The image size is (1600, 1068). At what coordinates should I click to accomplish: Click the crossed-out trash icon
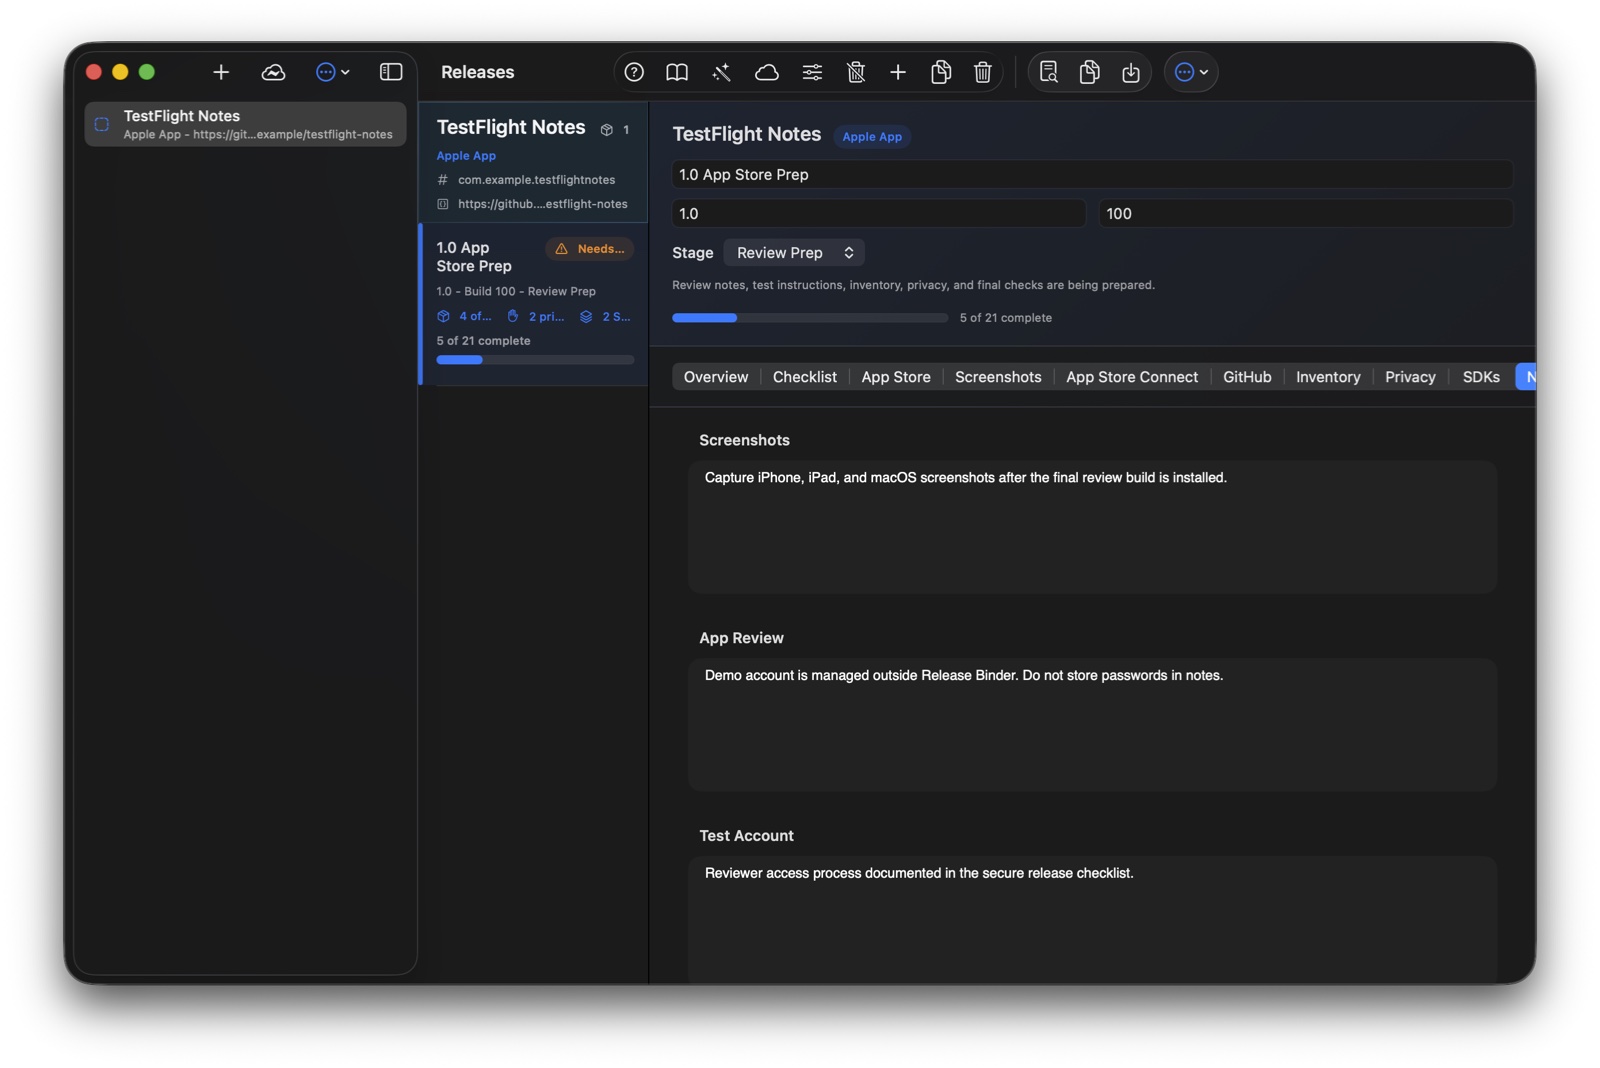coord(856,72)
